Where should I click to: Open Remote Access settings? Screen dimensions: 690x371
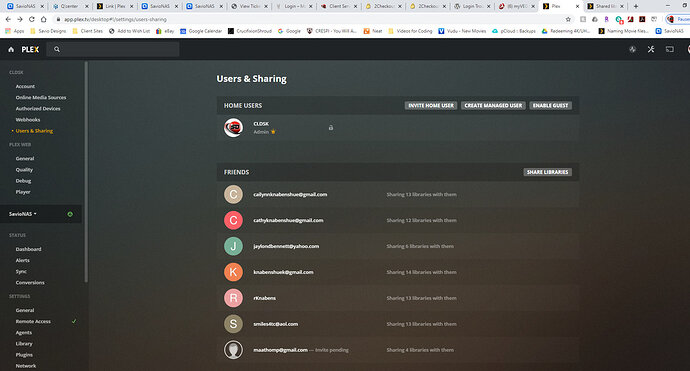point(33,321)
